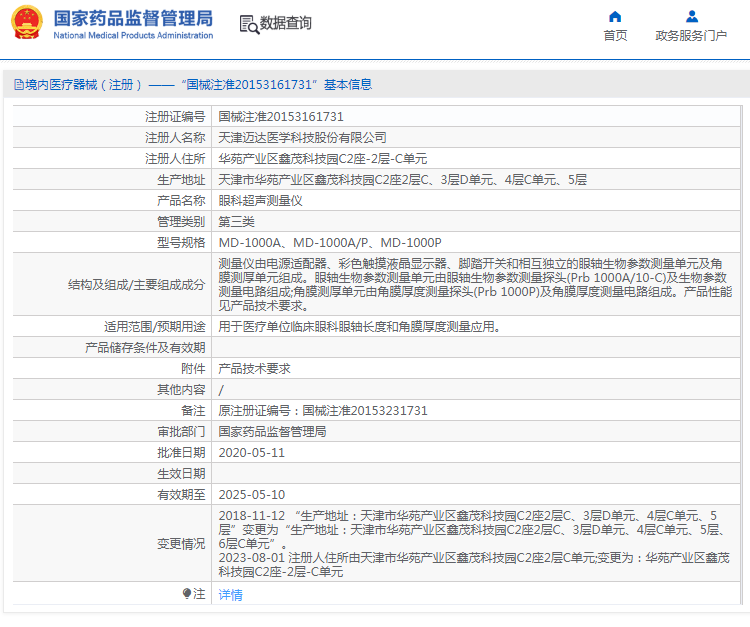Click the 附件 row label
This screenshot has width=750, height=627.
pos(193,369)
